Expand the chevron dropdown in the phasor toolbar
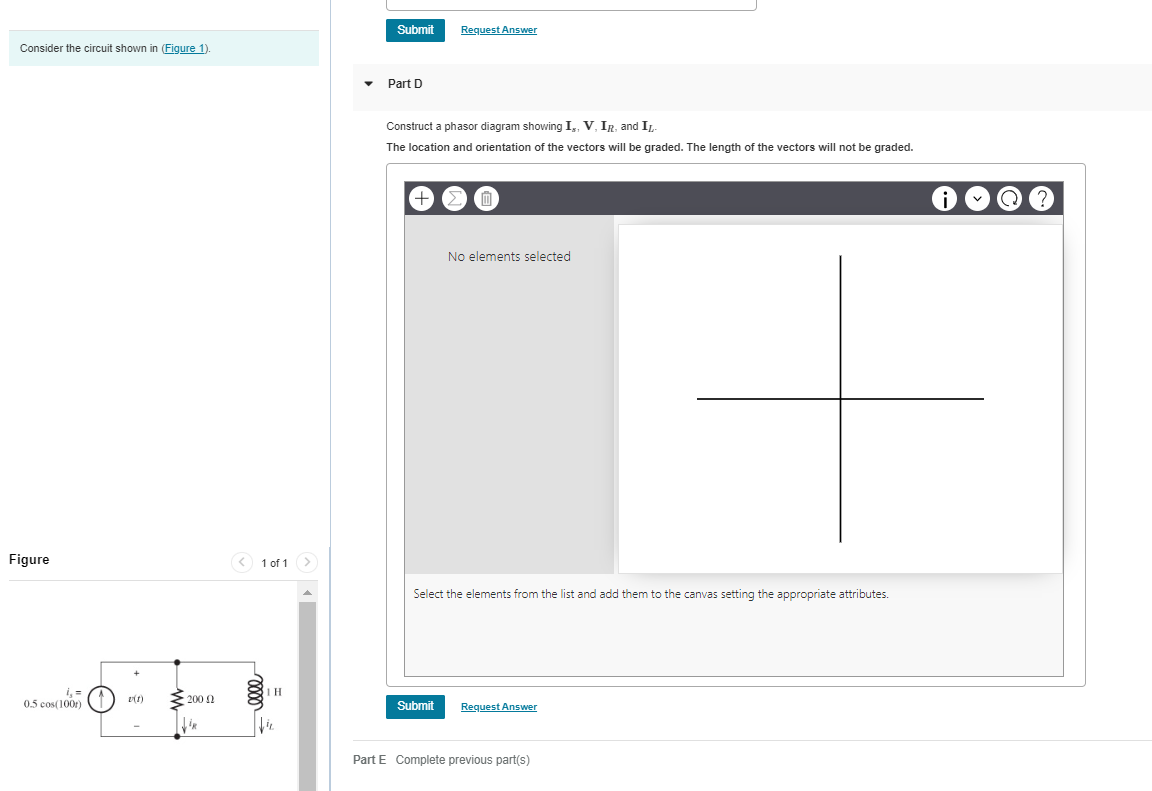Image resolution: width=1152 pixels, height=791 pixels. click(977, 198)
